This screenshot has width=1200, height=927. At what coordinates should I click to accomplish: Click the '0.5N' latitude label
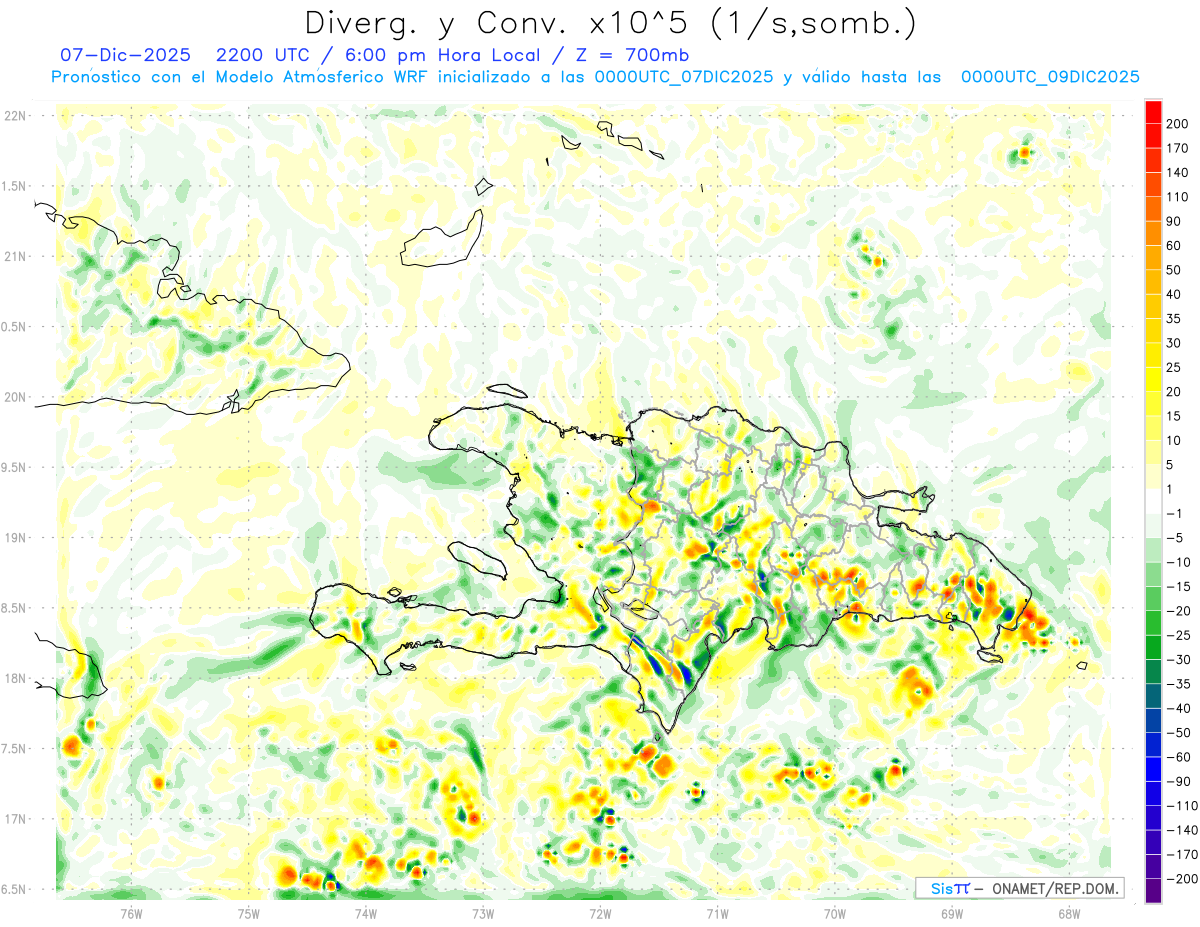[x=14, y=327]
